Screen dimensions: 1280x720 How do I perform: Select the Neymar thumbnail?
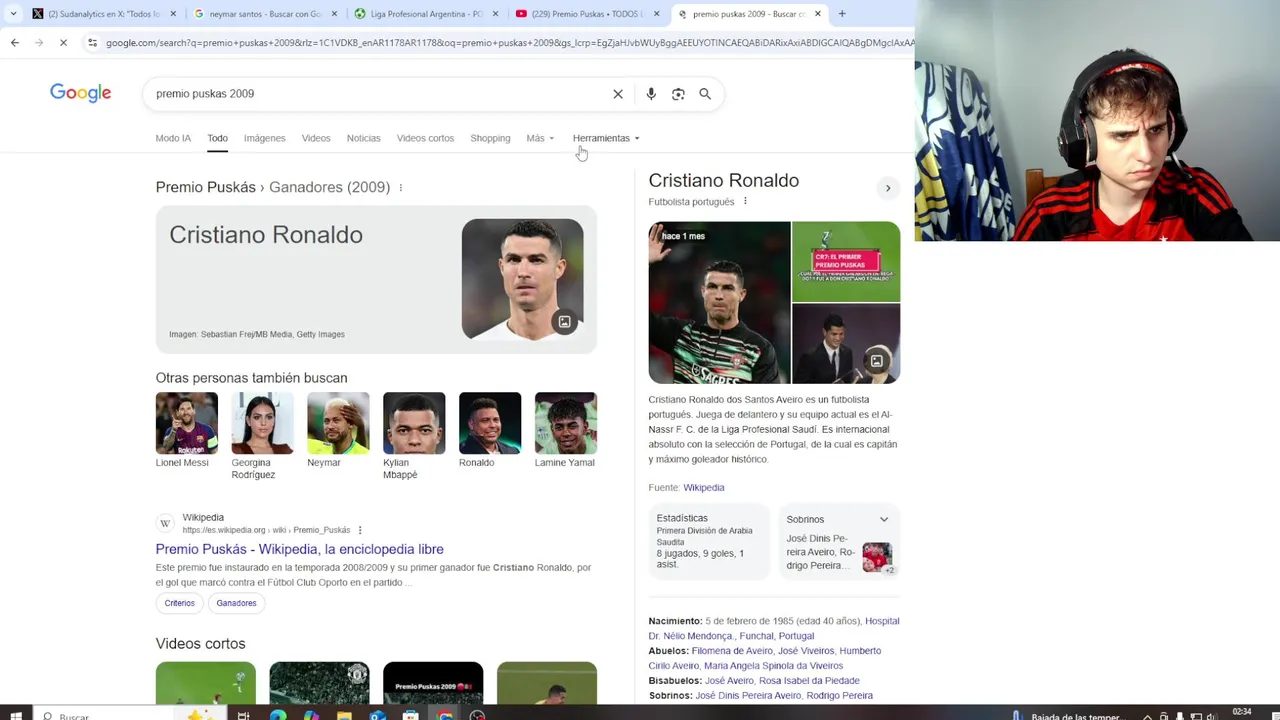tap(338, 423)
